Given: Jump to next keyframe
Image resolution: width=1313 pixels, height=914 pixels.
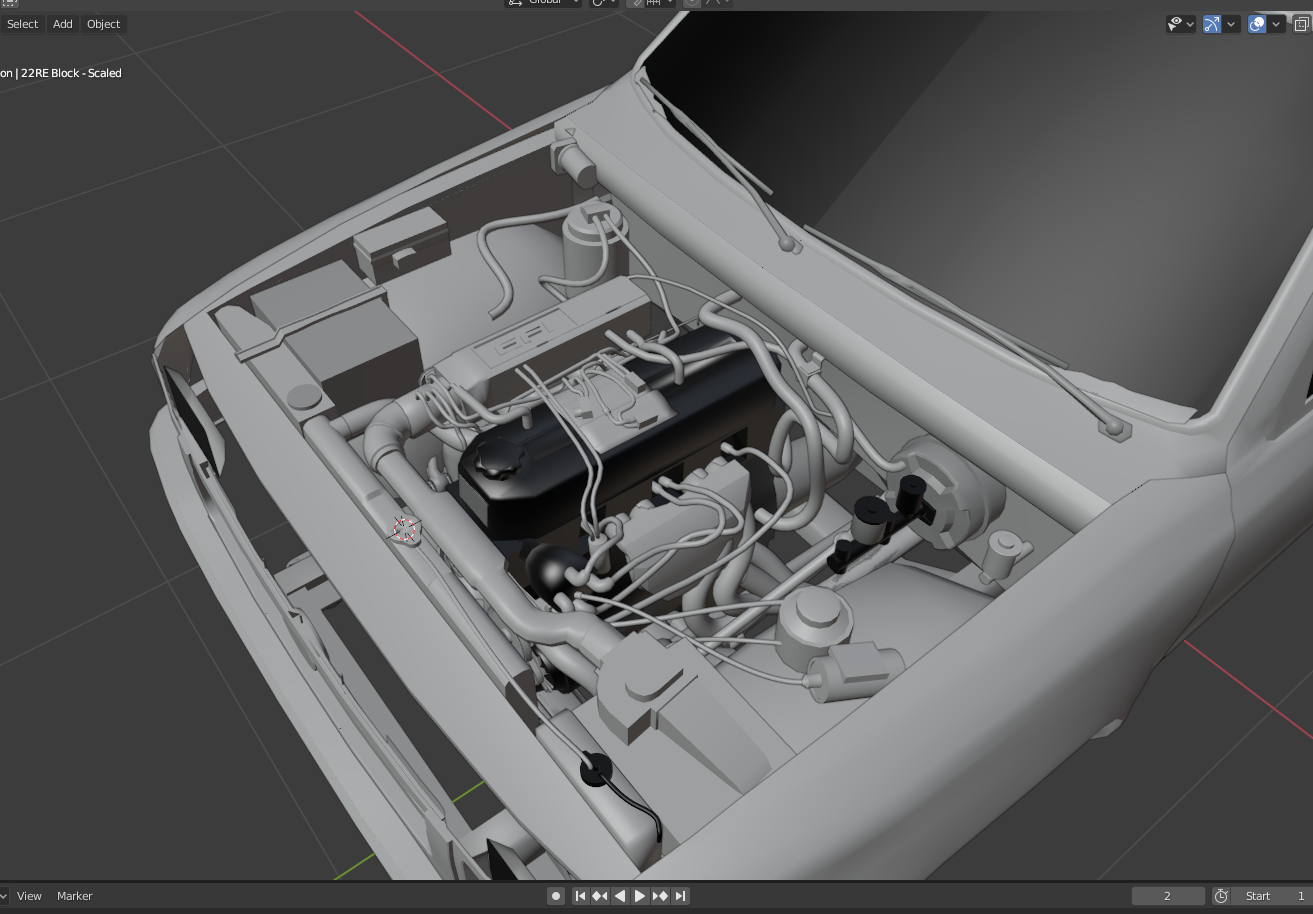Looking at the screenshot, I should (660, 896).
